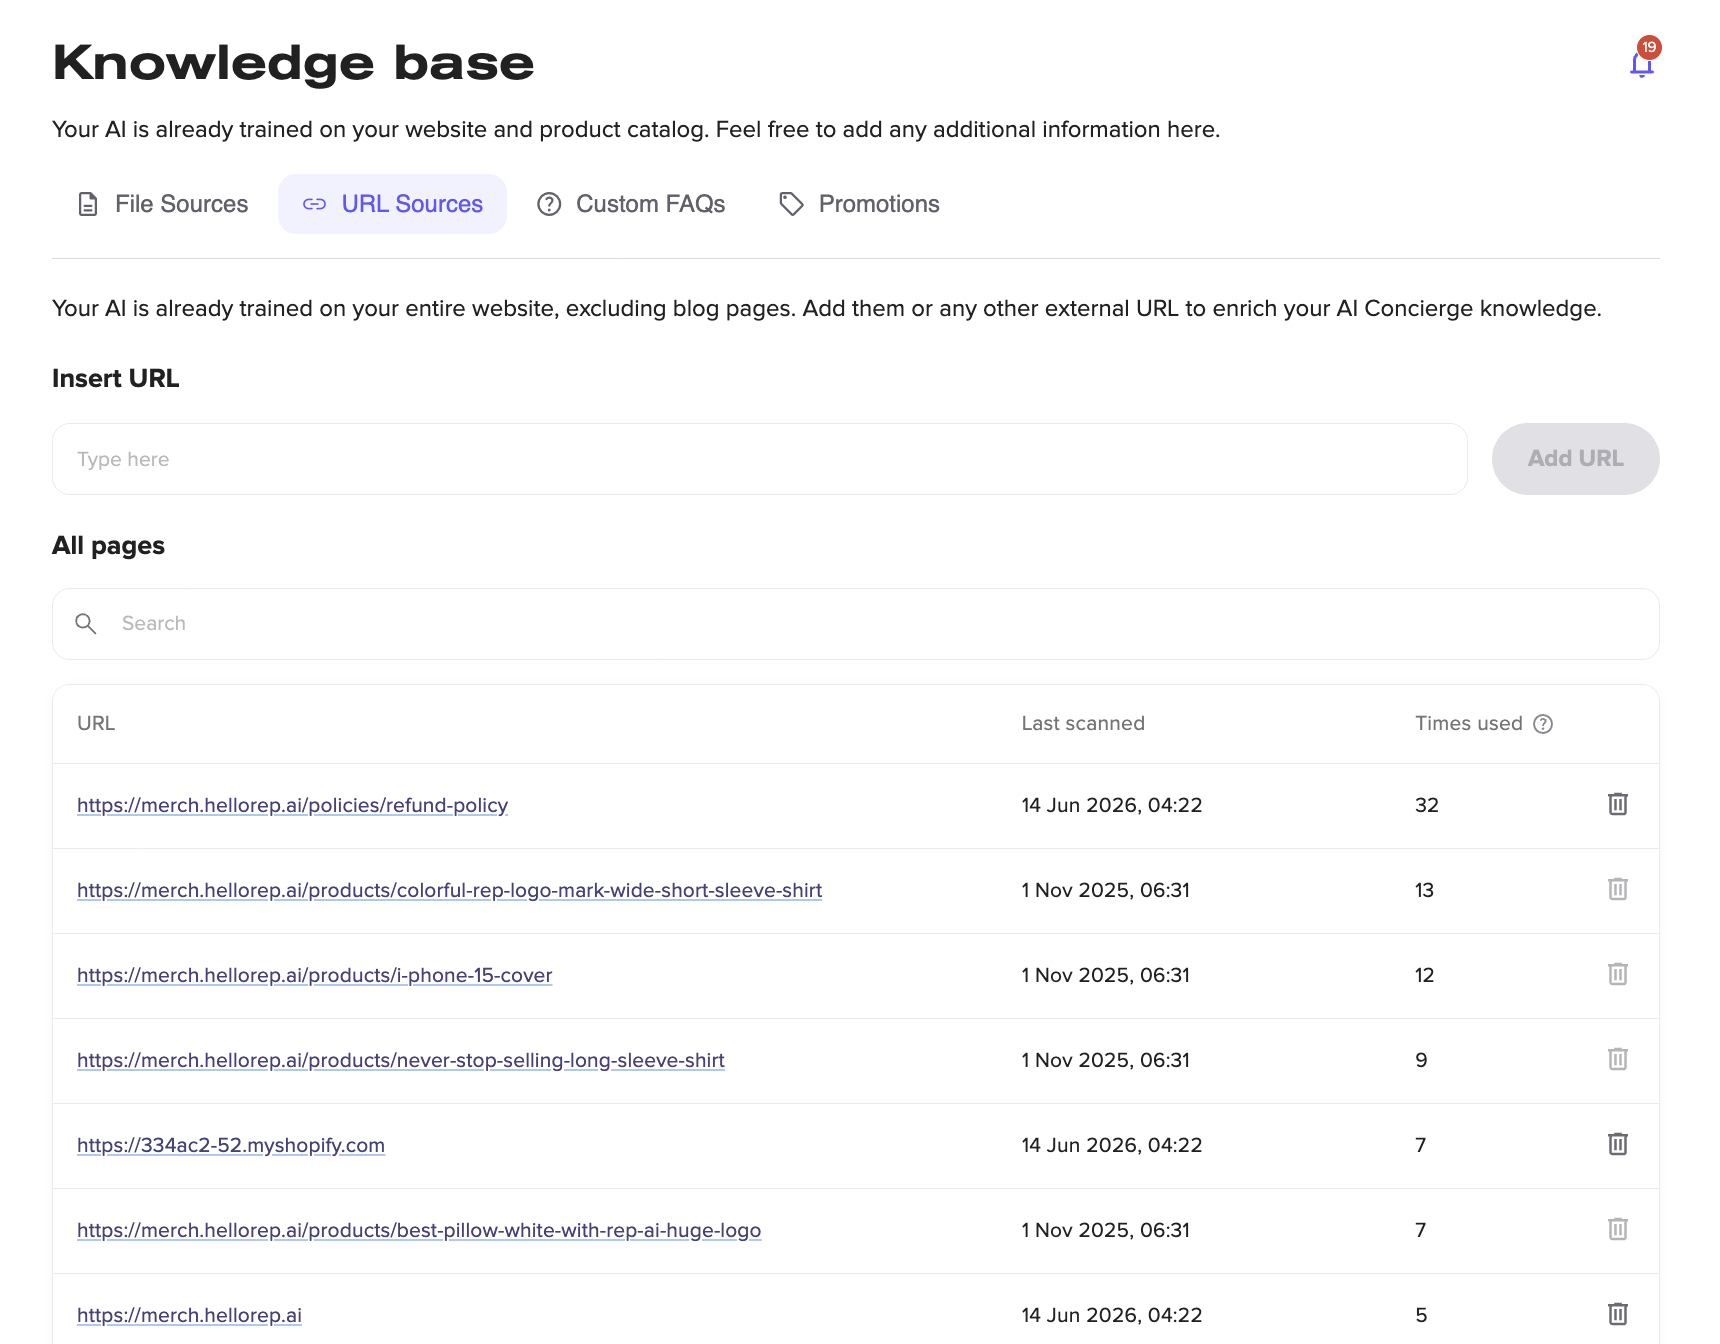Click the i-phone-15-cover last scanned date
Image resolution: width=1720 pixels, height=1344 pixels.
click(1105, 976)
